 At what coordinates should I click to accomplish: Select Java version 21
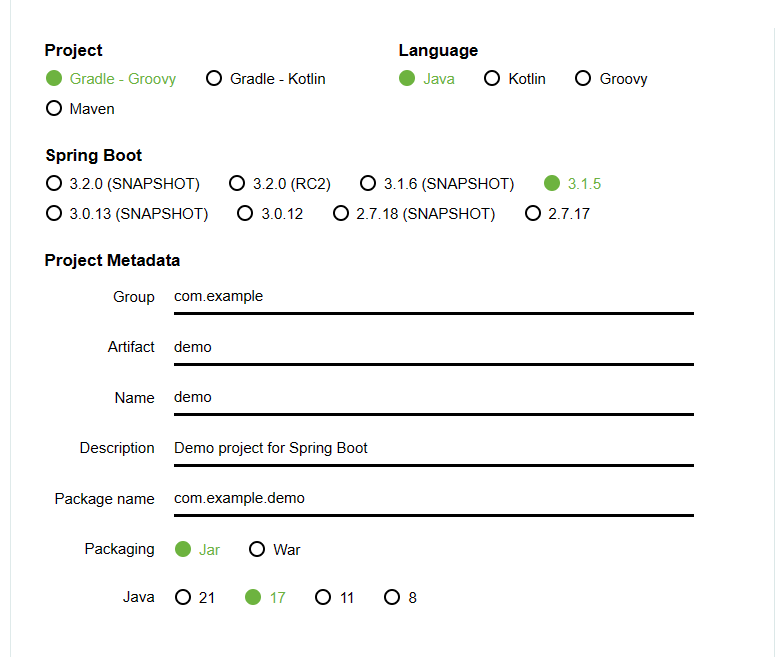183,598
